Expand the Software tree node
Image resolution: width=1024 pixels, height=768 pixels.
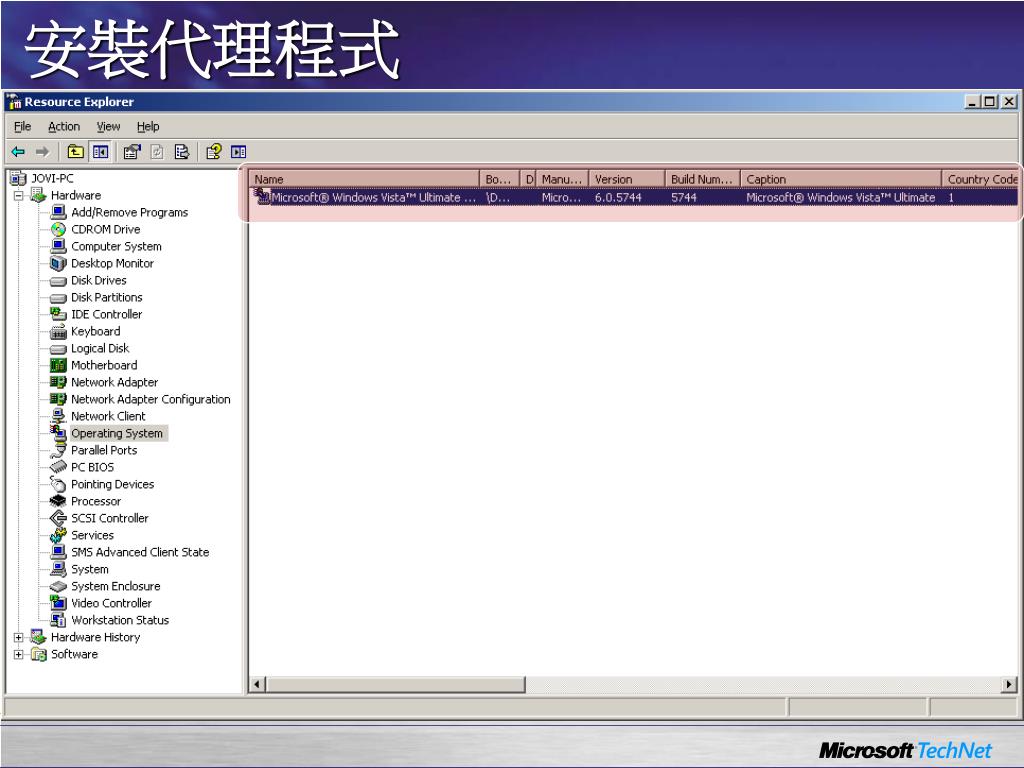[x=18, y=654]
